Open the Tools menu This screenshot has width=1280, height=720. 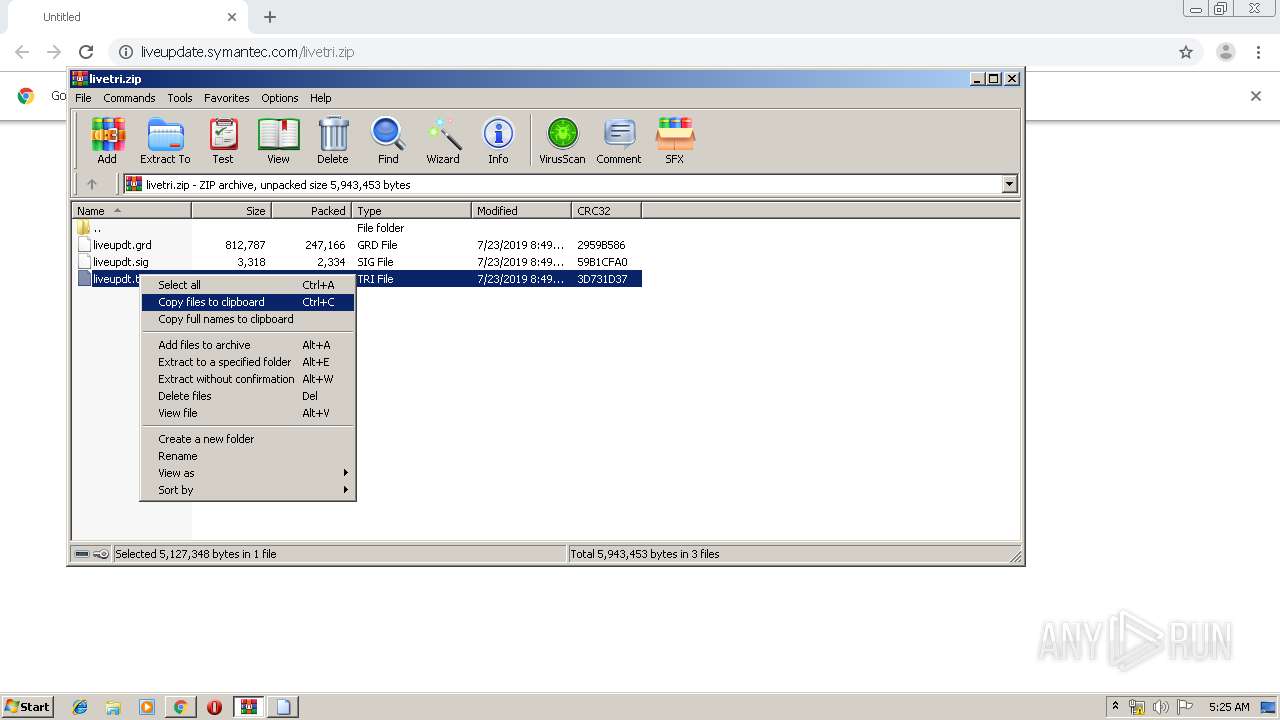tap(180, 98)
